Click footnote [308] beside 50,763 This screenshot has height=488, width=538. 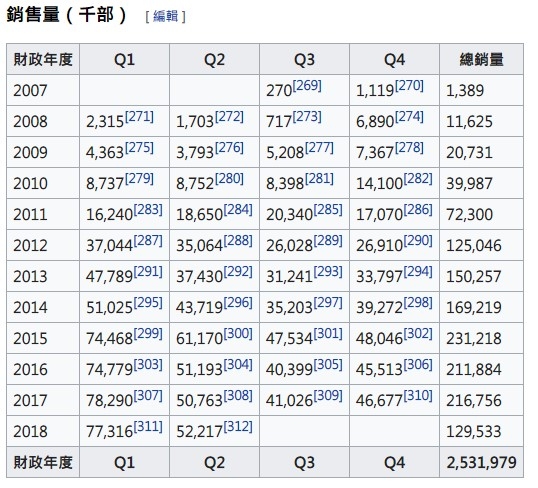pyautogui.click(x=238, y=396)
